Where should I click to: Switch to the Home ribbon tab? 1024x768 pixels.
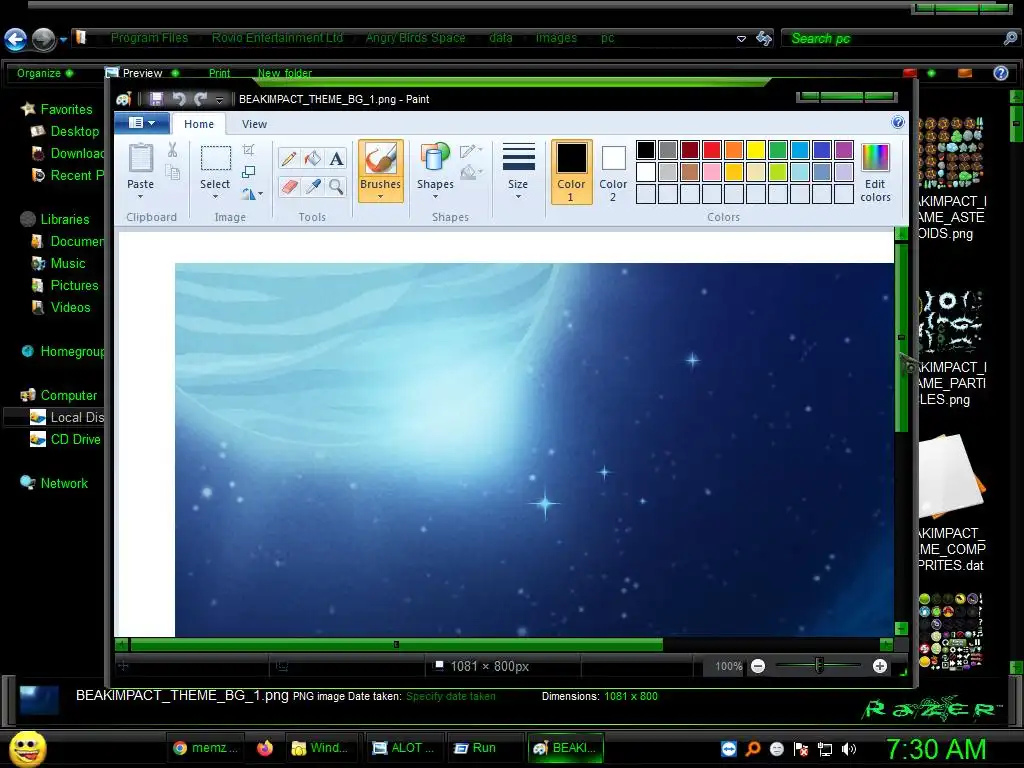[199, 124]
